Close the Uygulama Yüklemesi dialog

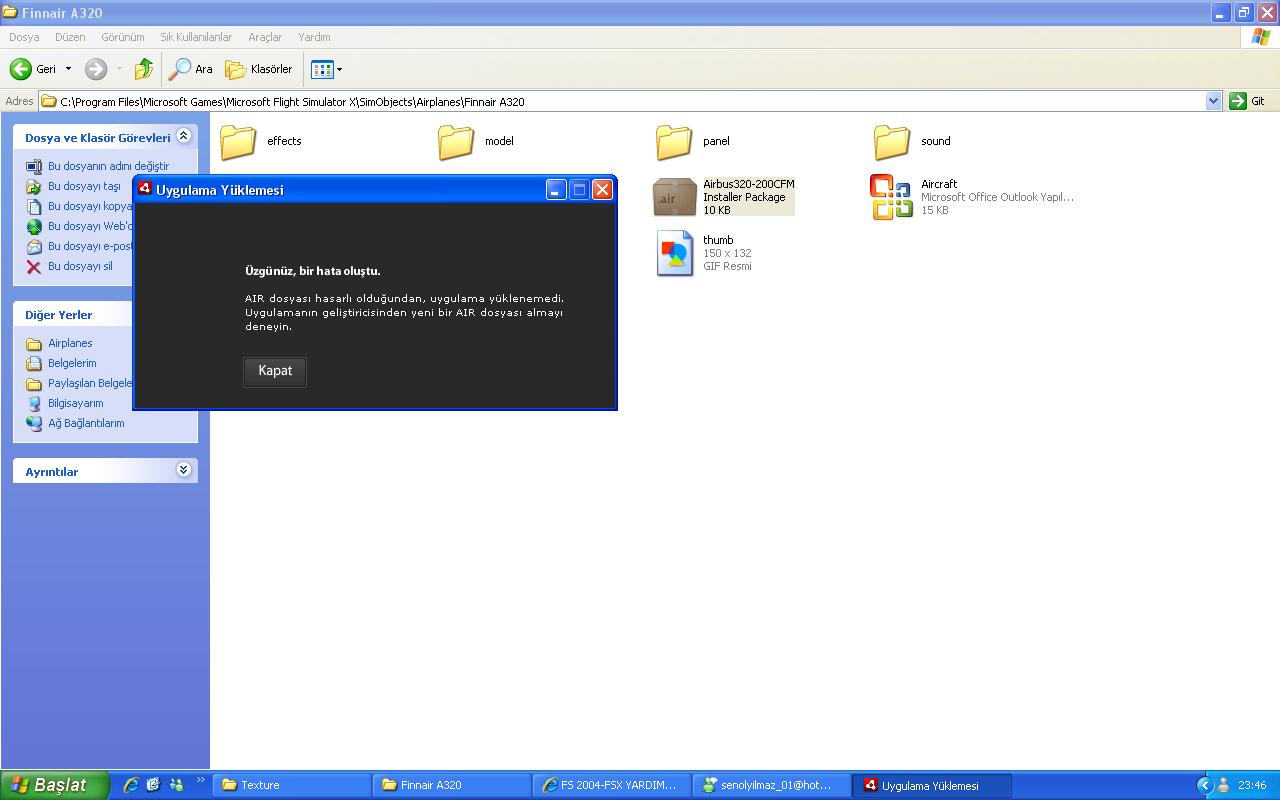pyautogui.click(x=602, y=190)
